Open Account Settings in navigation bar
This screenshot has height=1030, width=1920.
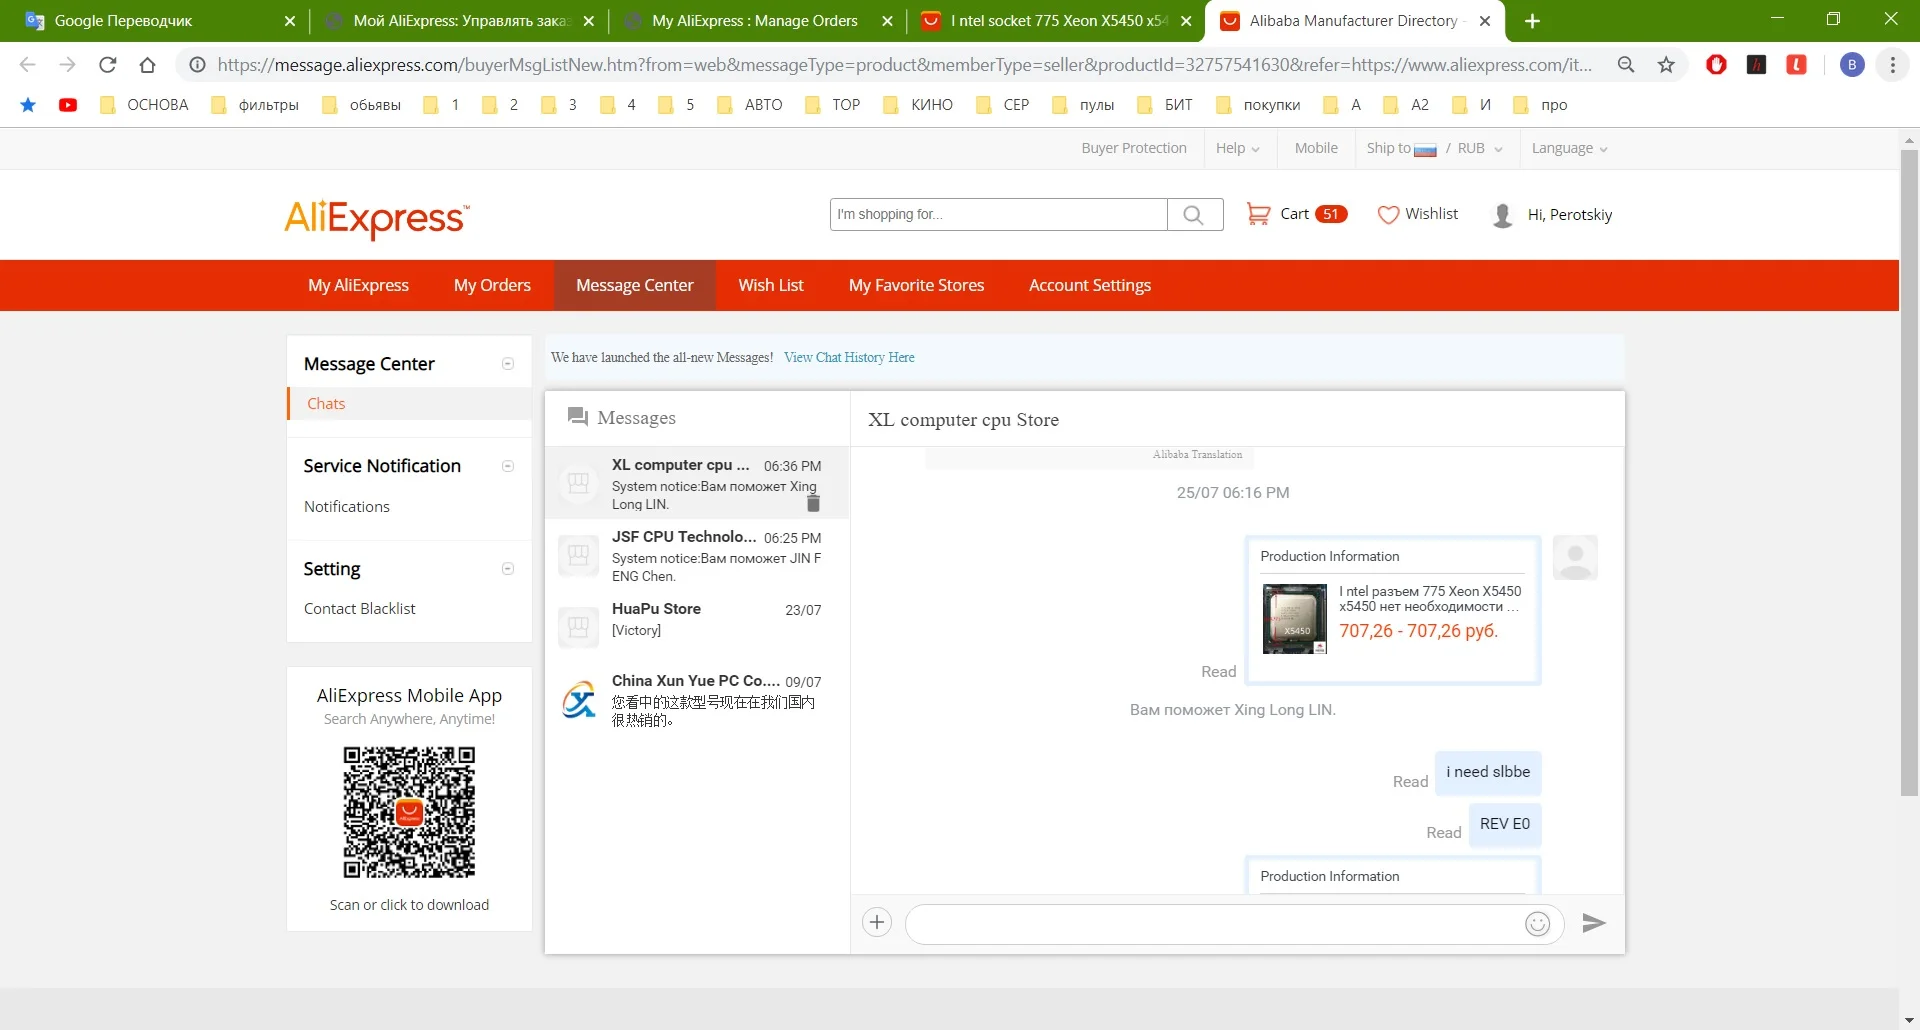point(1090,285)
